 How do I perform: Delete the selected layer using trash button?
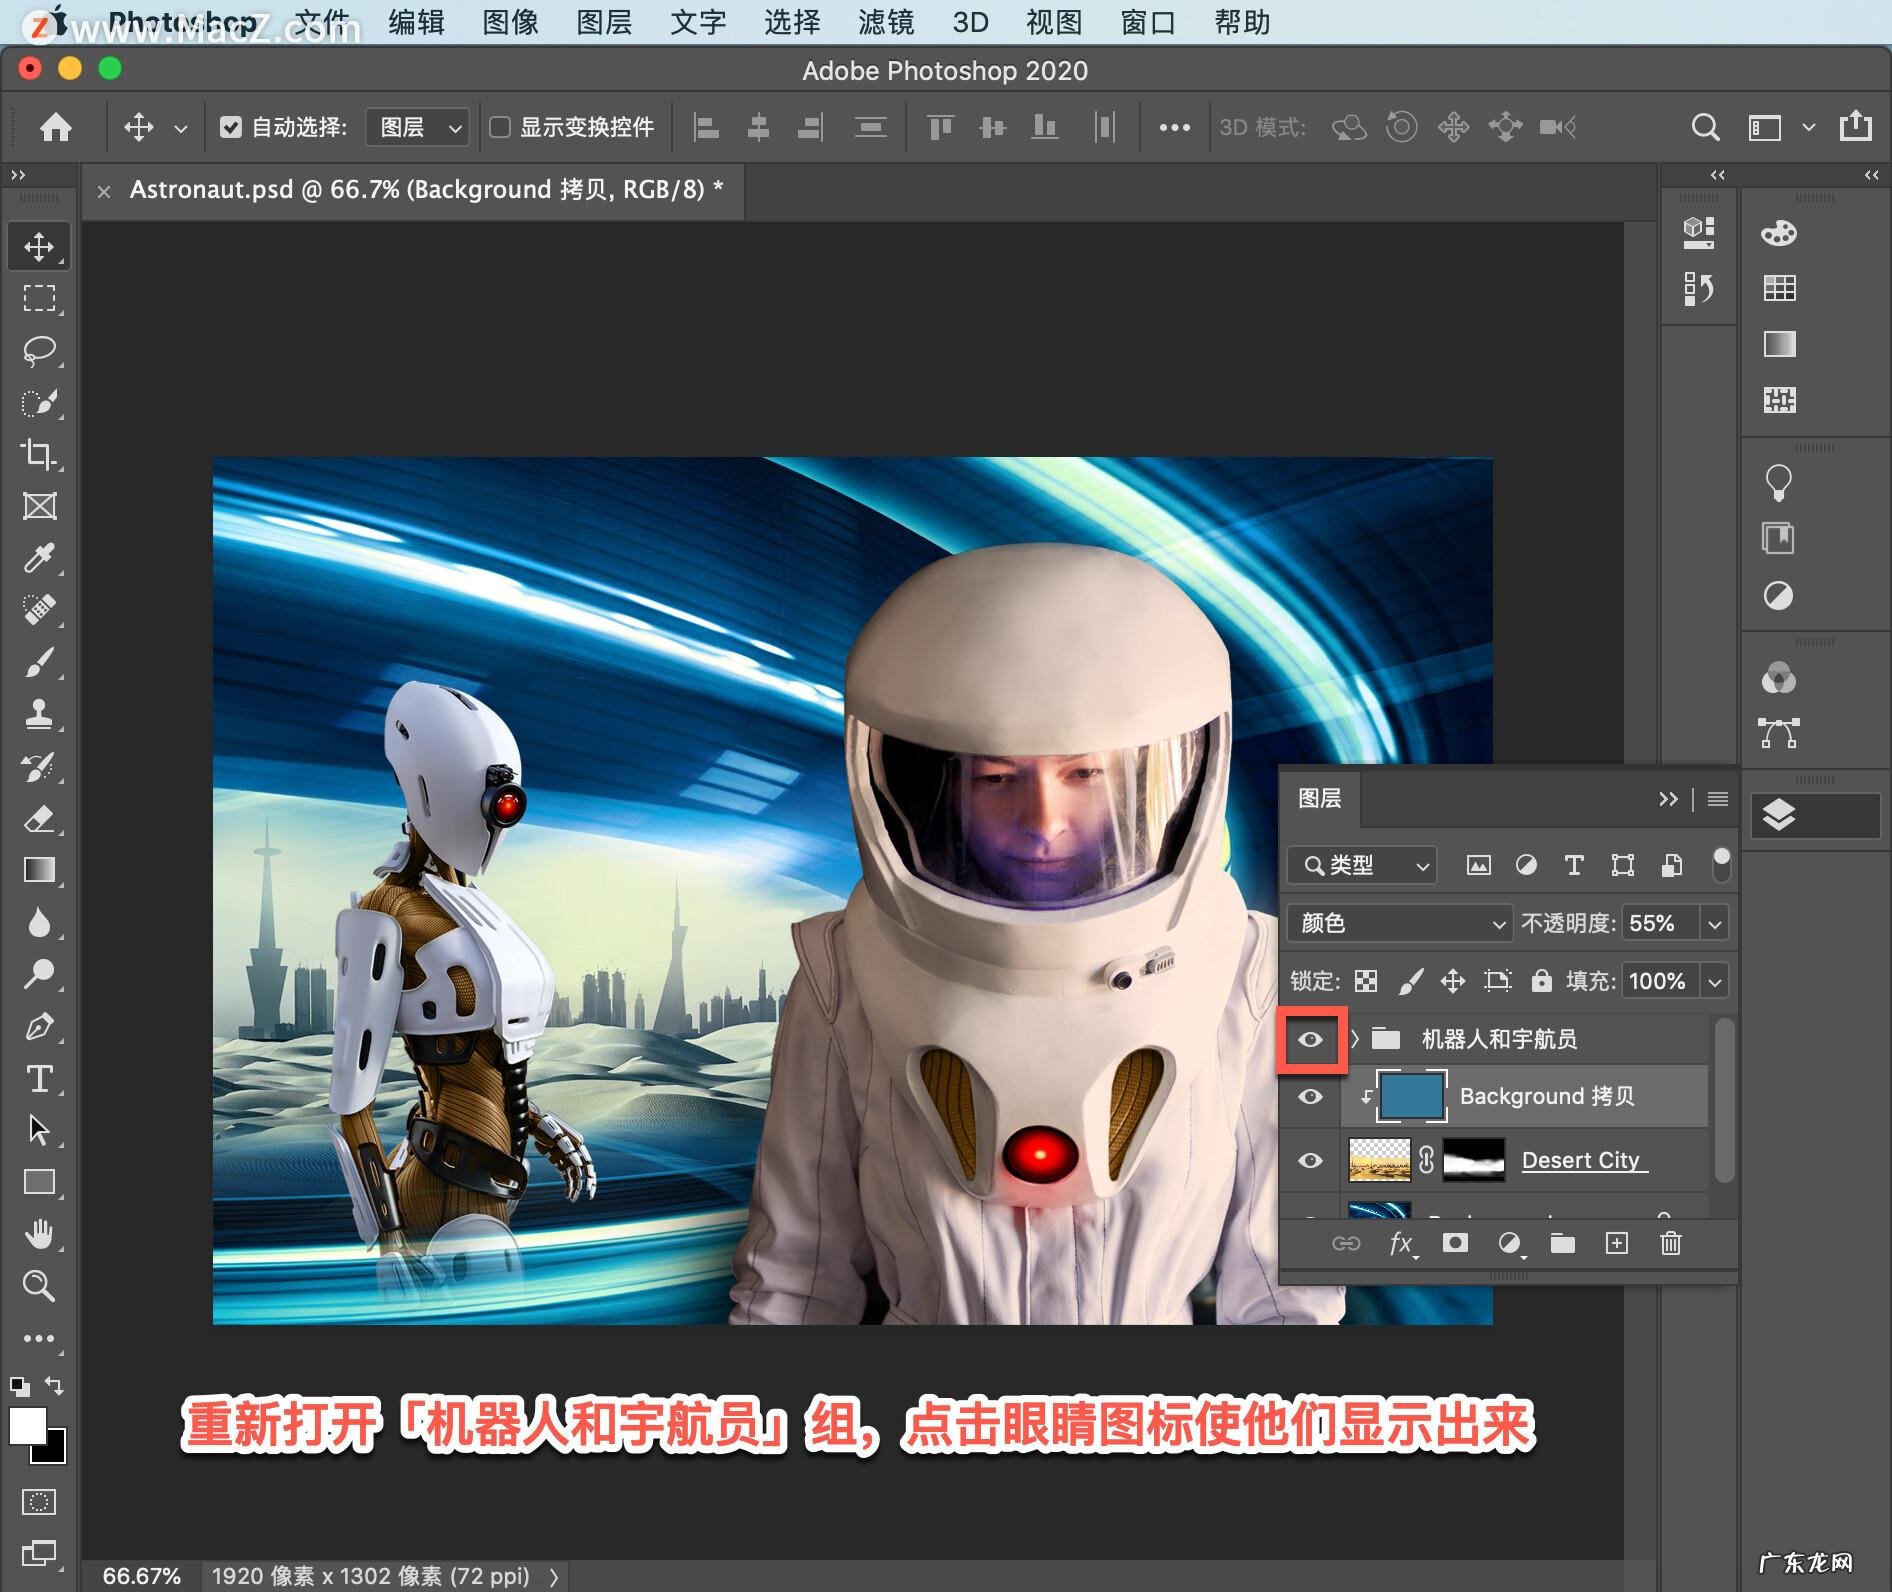point(1670,1244)
